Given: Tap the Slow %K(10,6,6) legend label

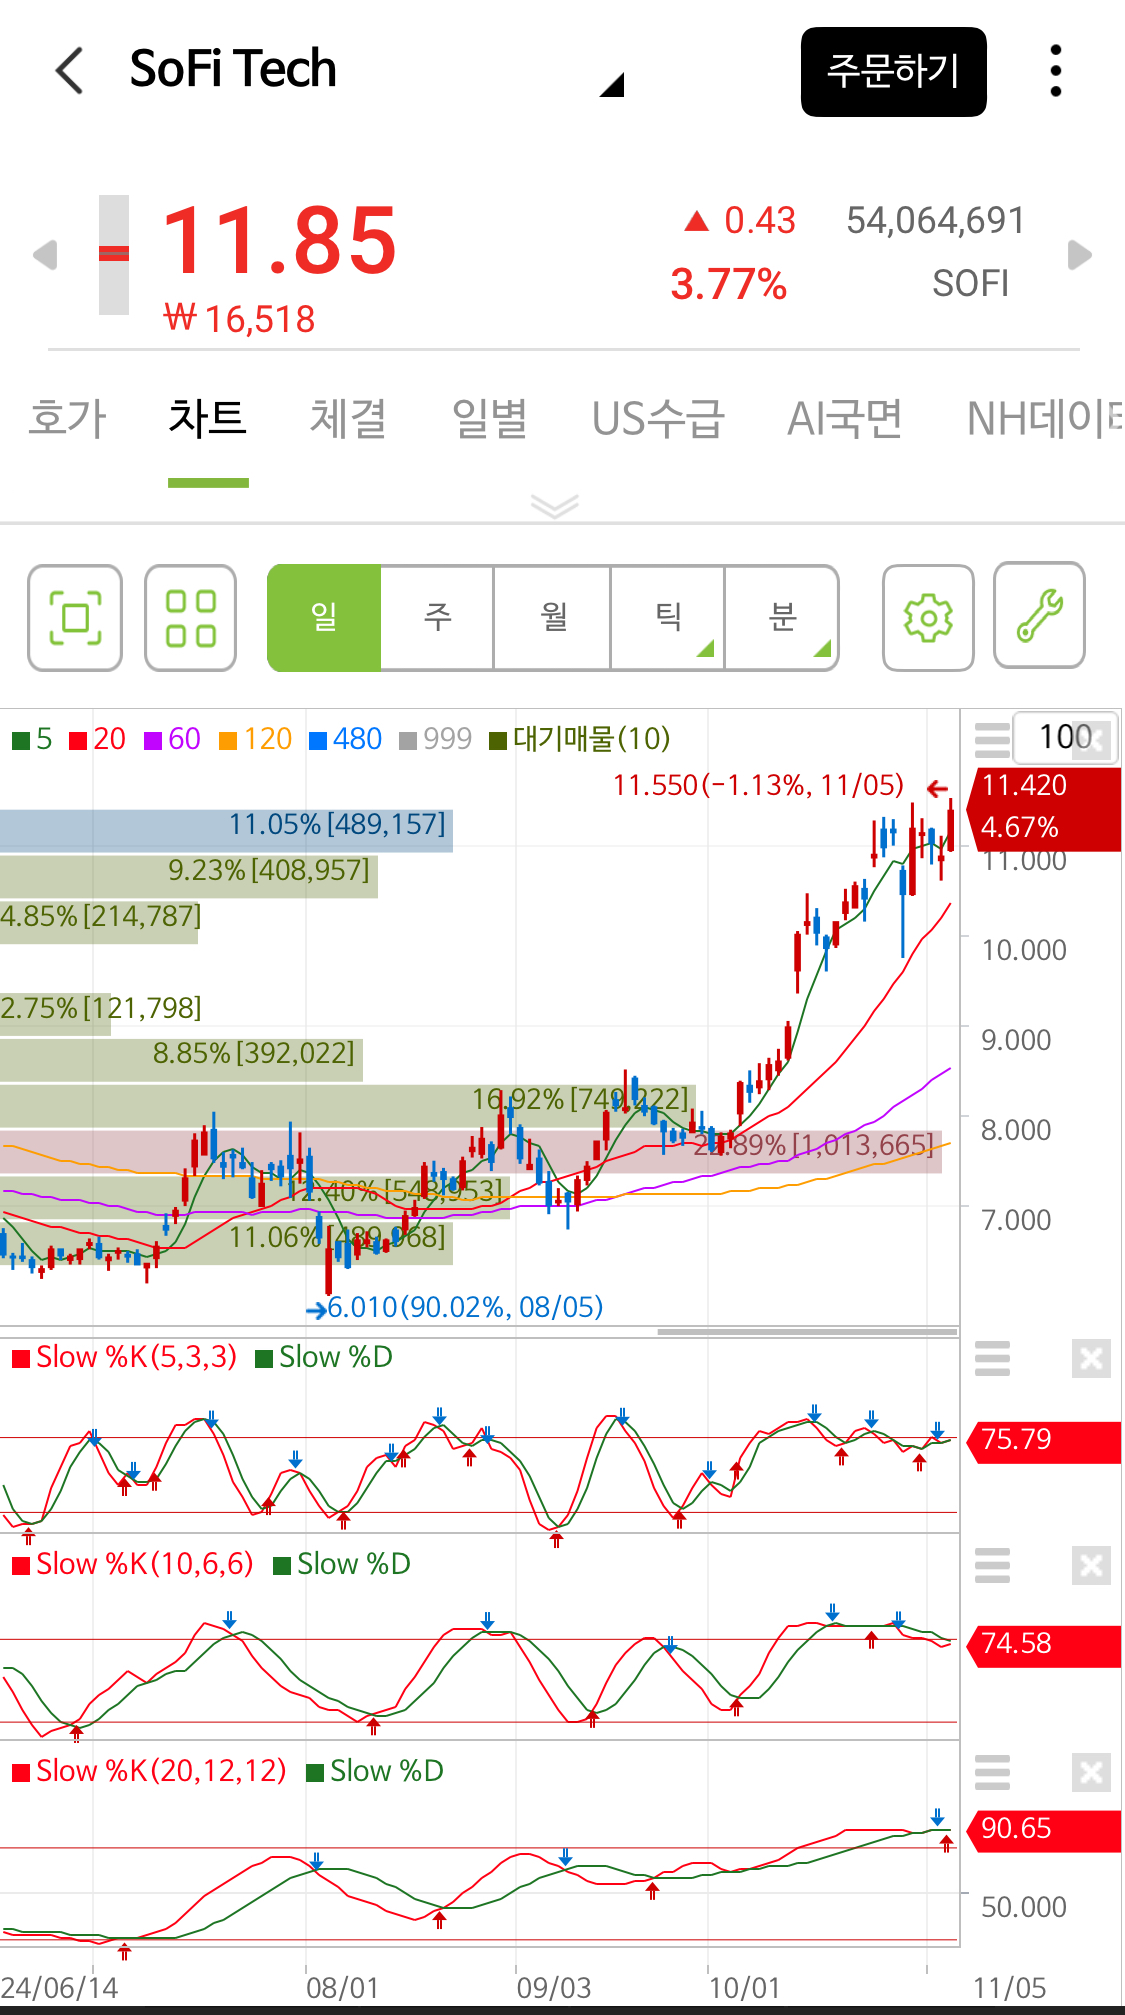Looking at the screenshot, I should click(133, 1564).
